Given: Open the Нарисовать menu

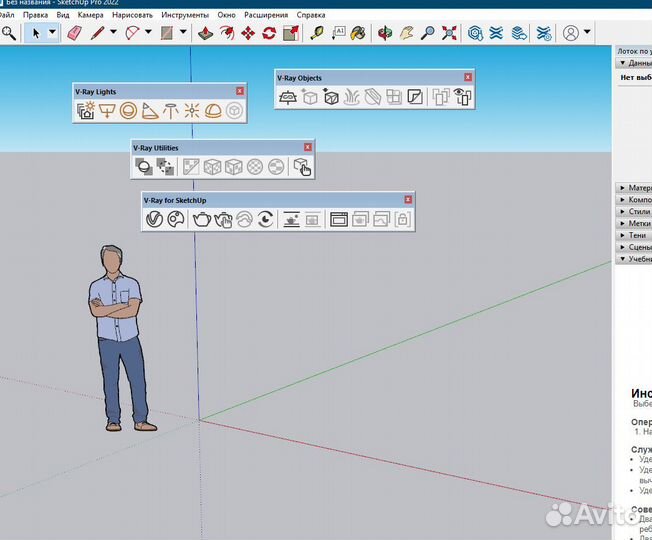Looking at the screenshot, I should coord(132,15).
